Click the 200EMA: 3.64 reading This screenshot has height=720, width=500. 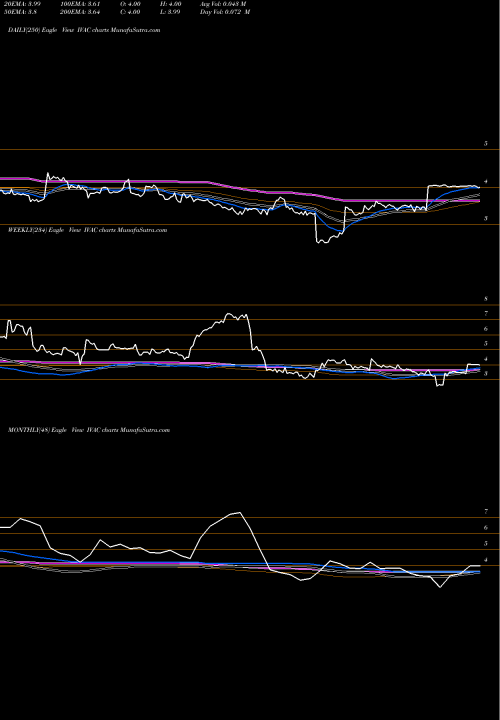80,12
